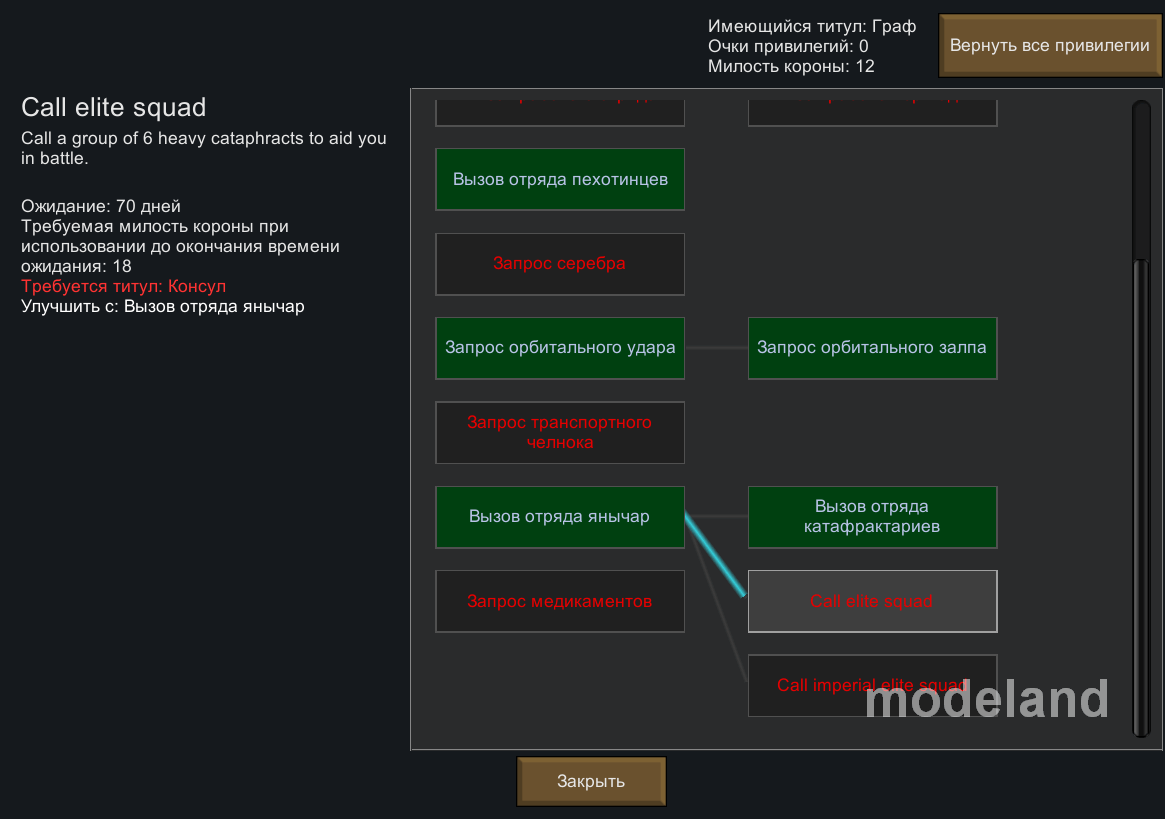Screen dimensions: 1165x819
Task: Click the Call elite squad heading in description
Action: pos(114,107)
